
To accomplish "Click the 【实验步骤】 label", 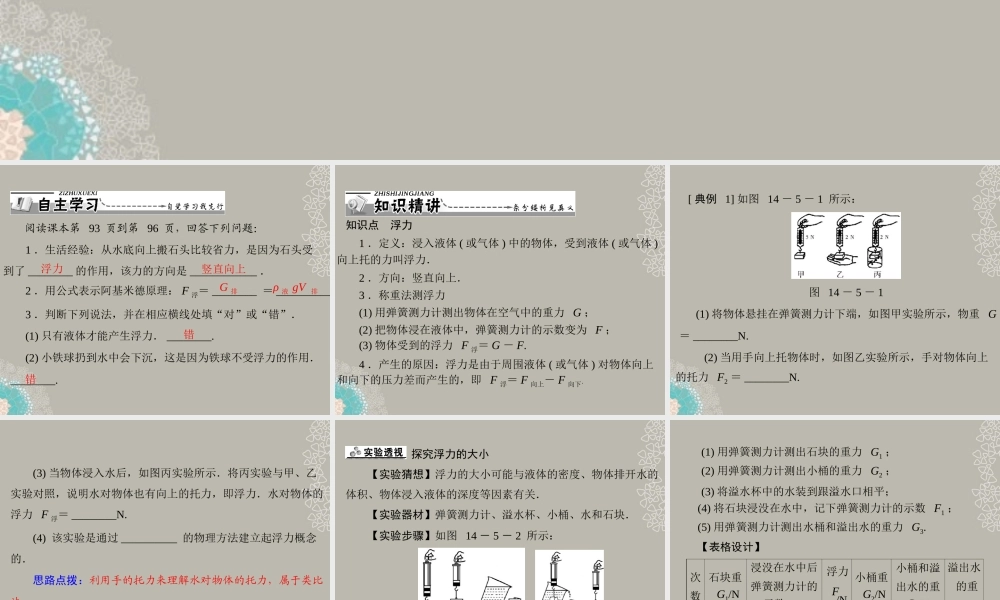I will [401, 536].
